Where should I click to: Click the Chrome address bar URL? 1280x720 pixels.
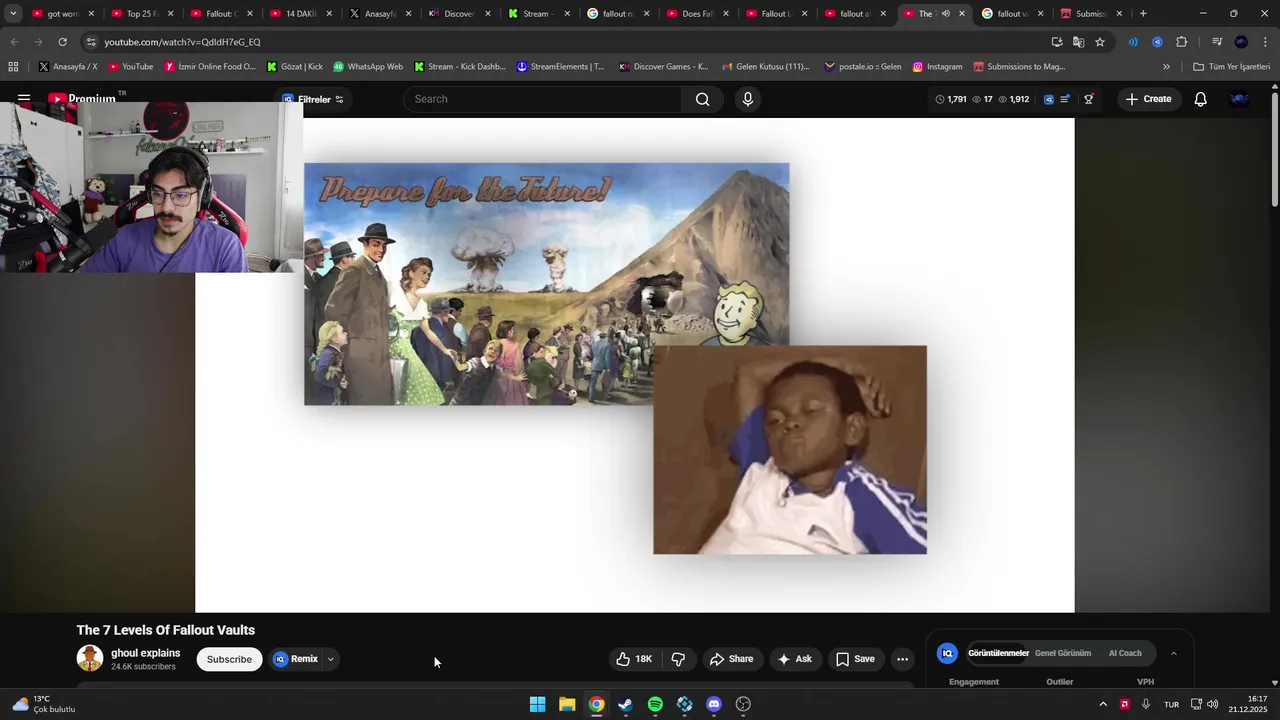coord(182,42)
